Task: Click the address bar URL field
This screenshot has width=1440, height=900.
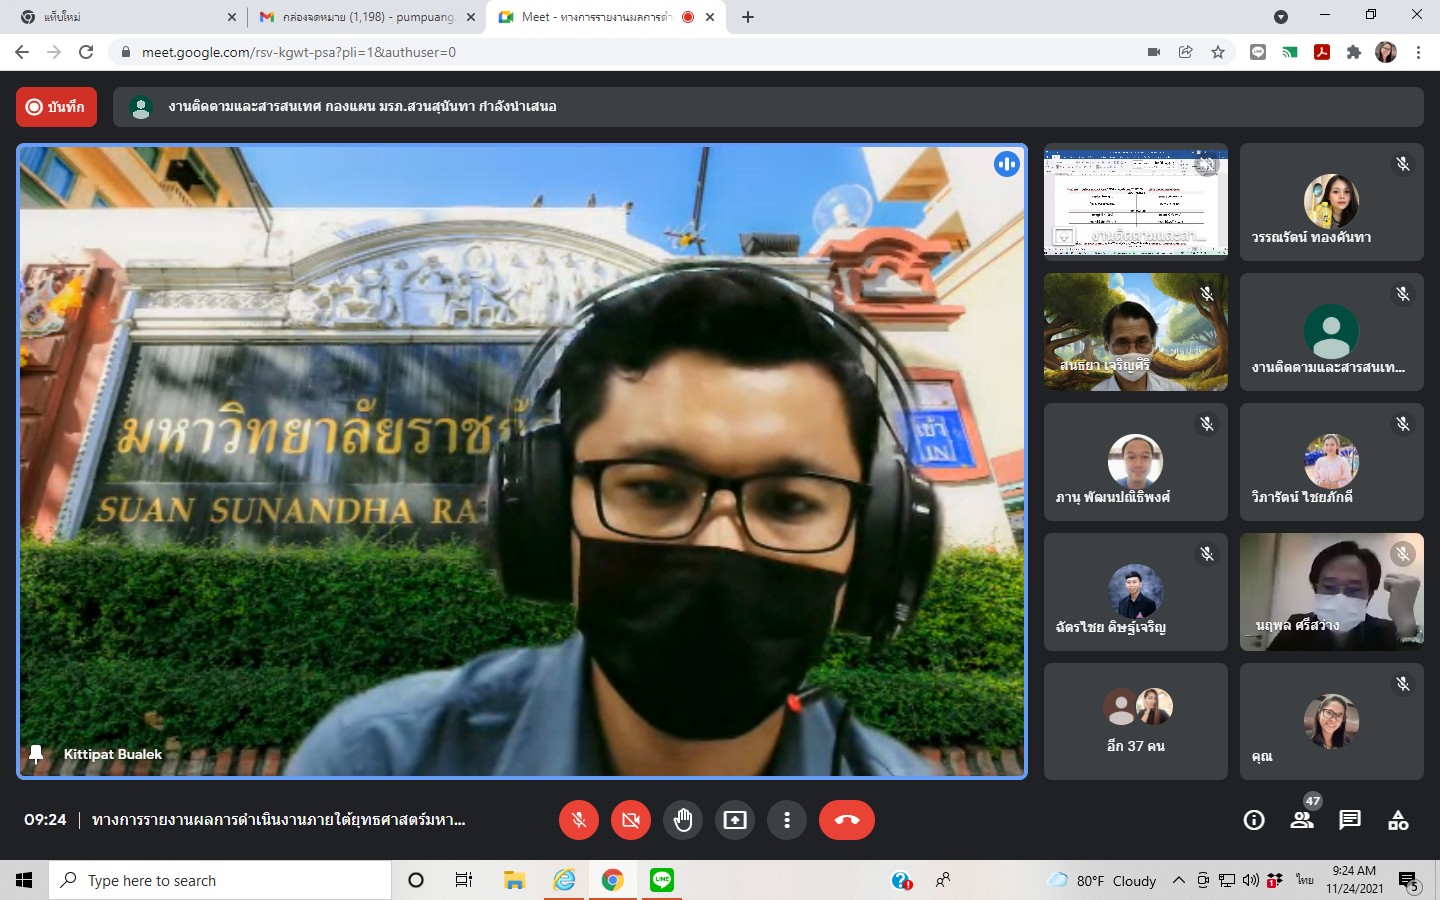Action: tap(600, 52)
